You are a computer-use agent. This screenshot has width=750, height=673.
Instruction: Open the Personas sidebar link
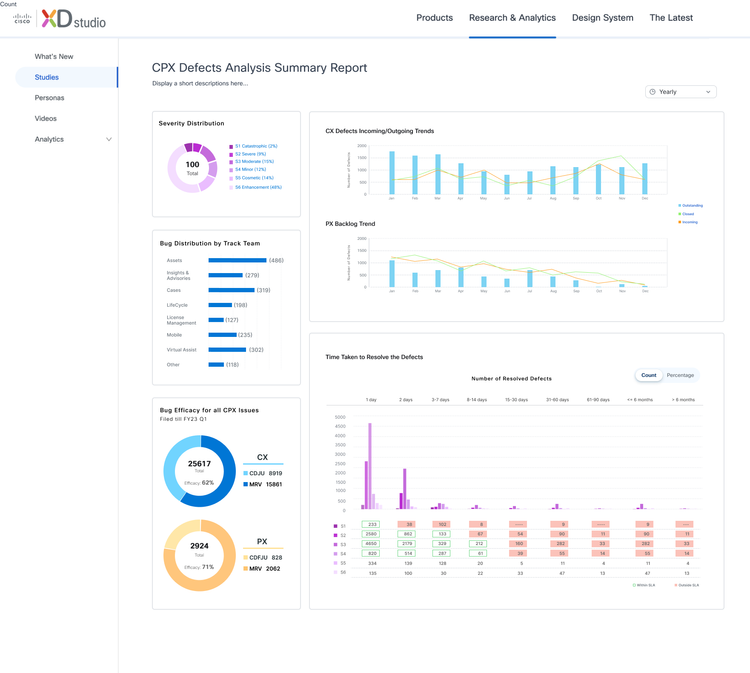point(49,98)
